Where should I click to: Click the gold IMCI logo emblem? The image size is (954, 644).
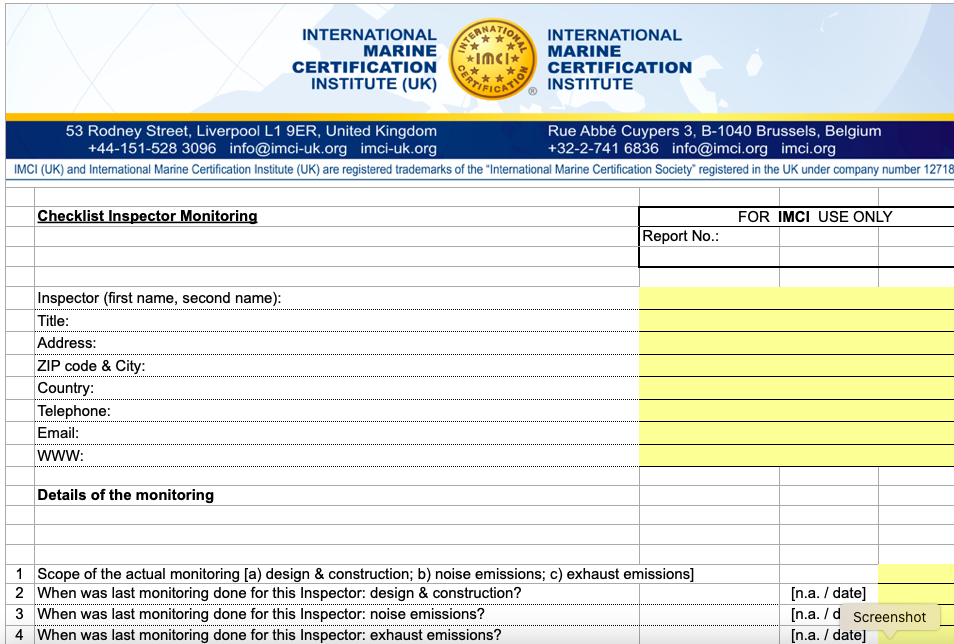tap(490, 59)
